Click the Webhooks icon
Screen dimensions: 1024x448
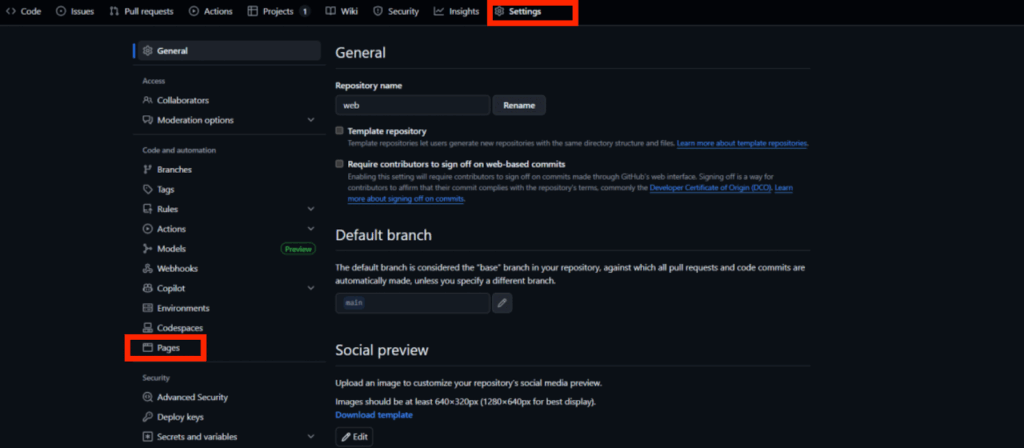point(148,268)
